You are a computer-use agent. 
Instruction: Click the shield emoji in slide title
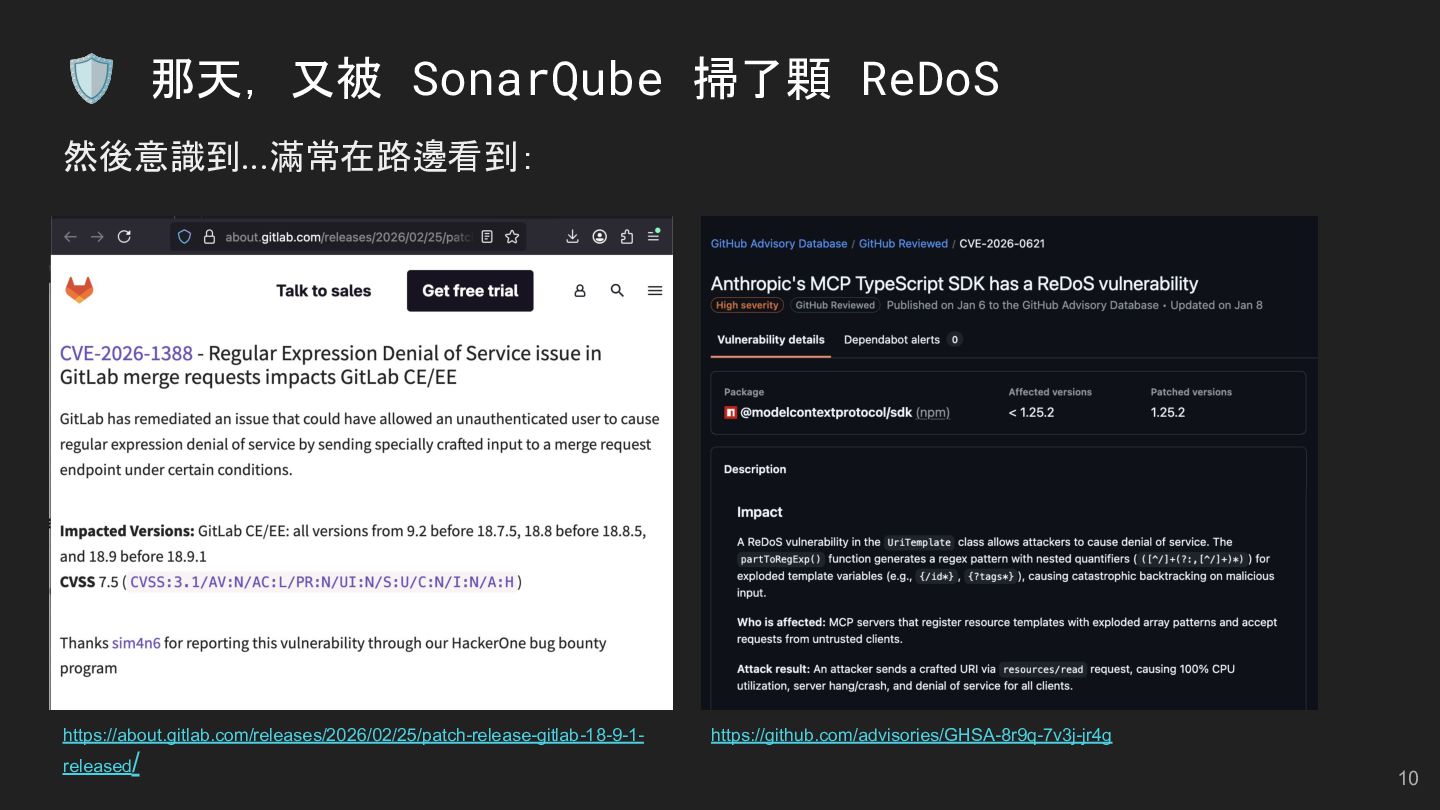(91, 79)
